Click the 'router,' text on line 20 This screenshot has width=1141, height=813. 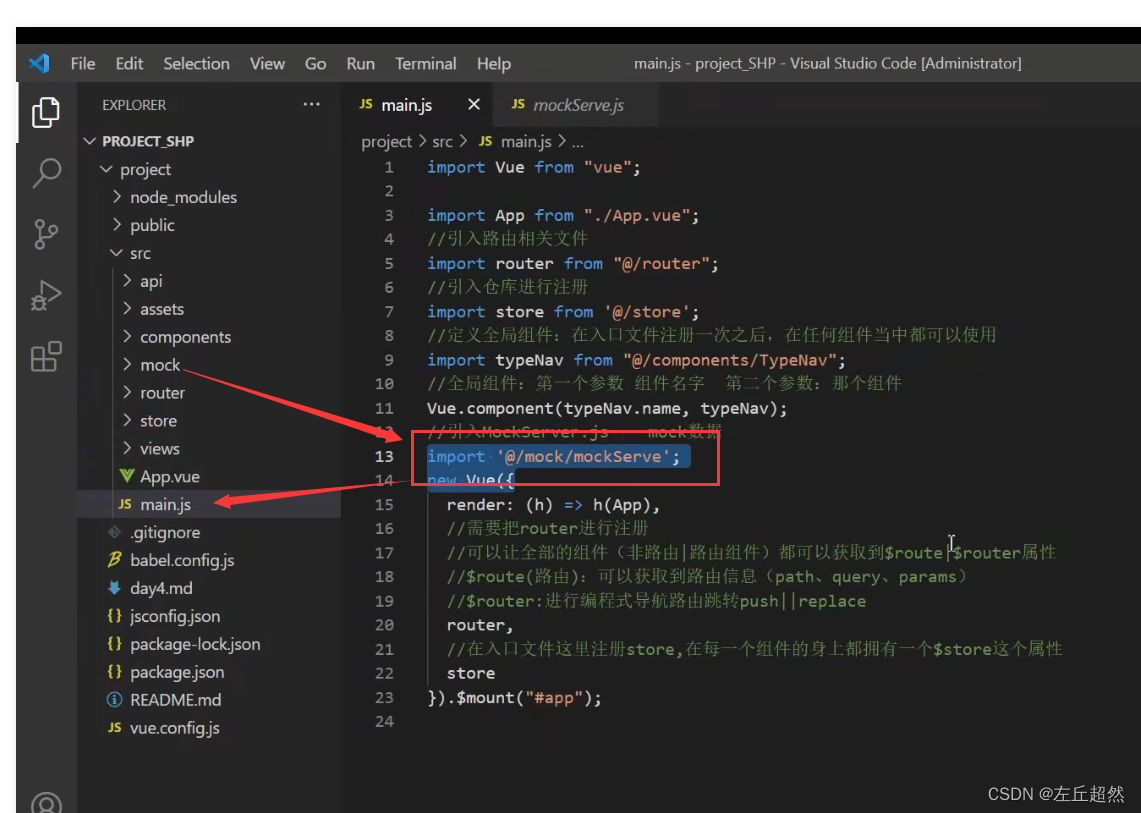(480, 625)
